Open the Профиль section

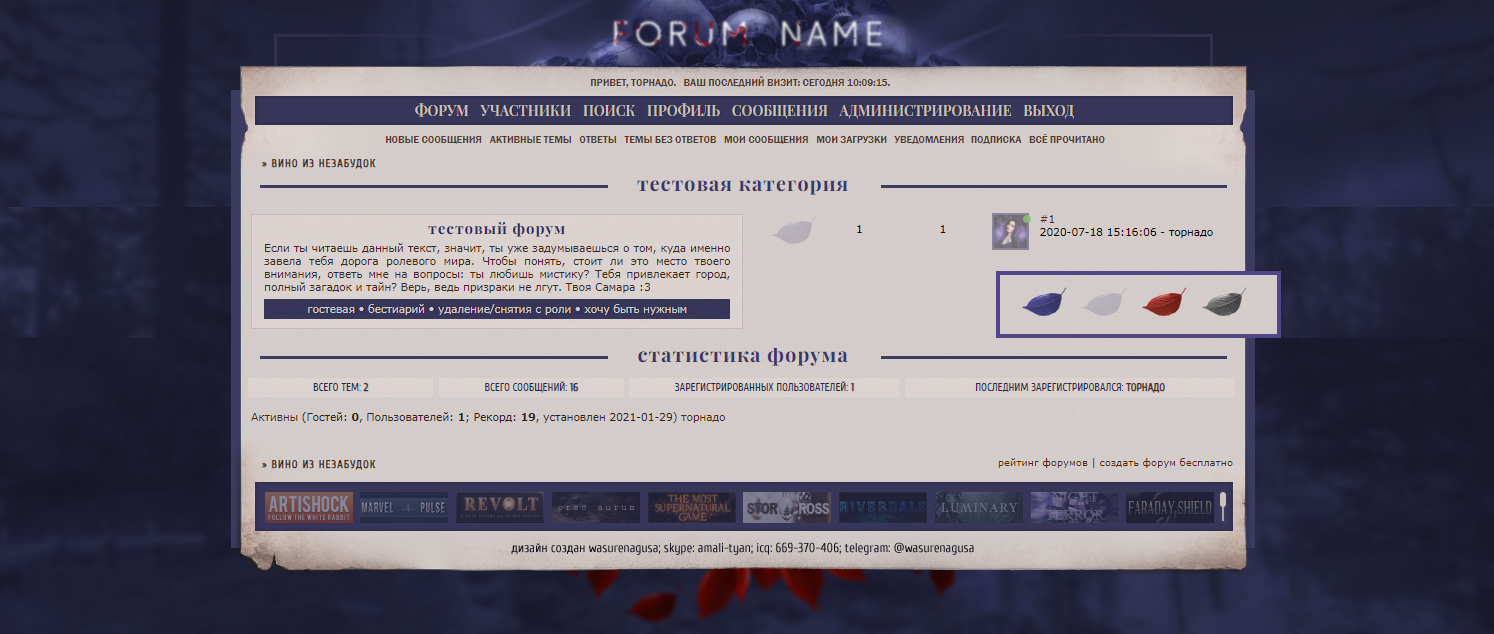point(683,111)
